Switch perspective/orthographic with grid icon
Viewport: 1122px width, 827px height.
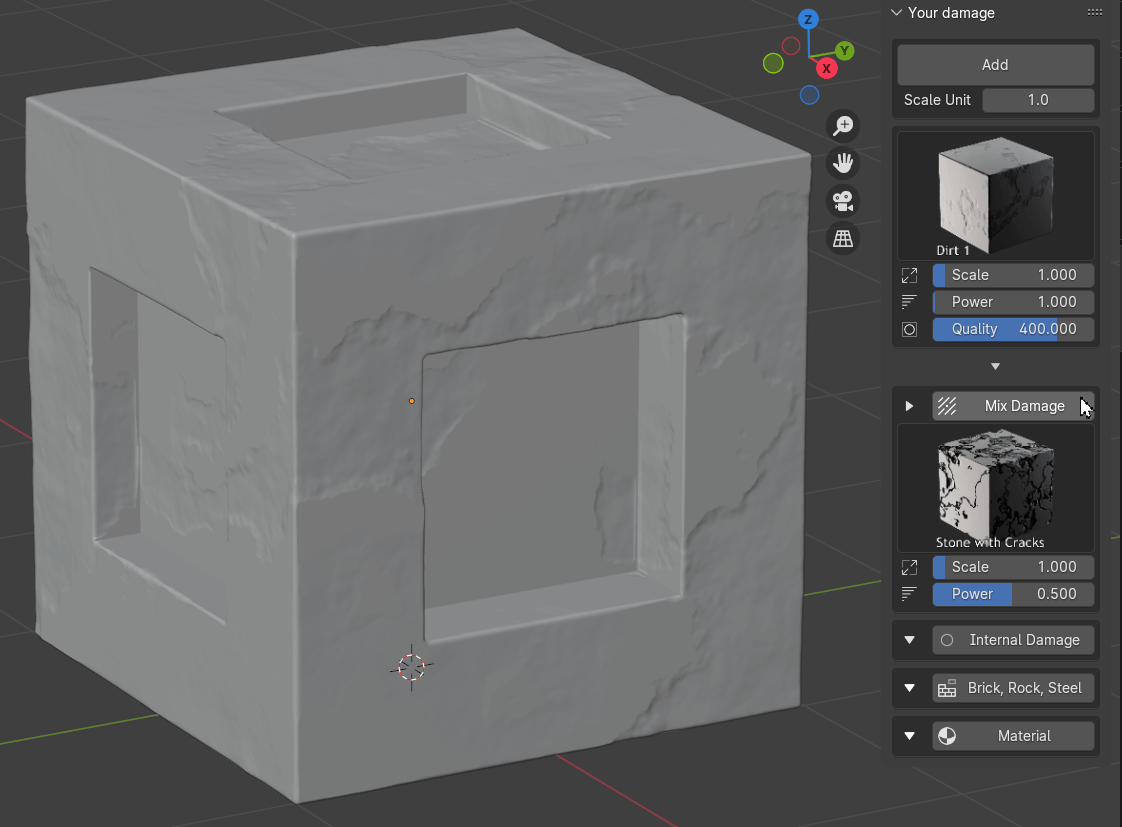[x=844, y=239]
